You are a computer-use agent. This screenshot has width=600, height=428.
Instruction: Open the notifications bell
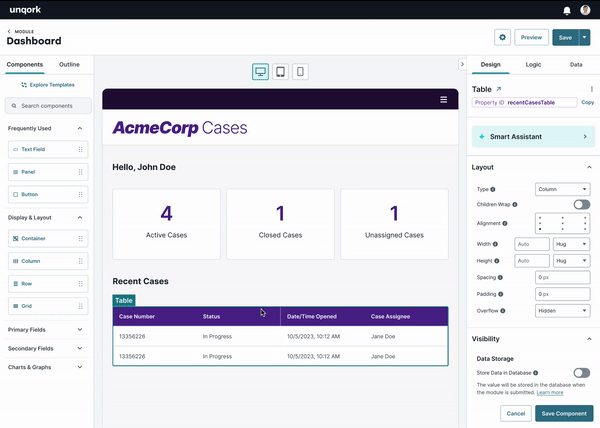[x=567, y=10]
